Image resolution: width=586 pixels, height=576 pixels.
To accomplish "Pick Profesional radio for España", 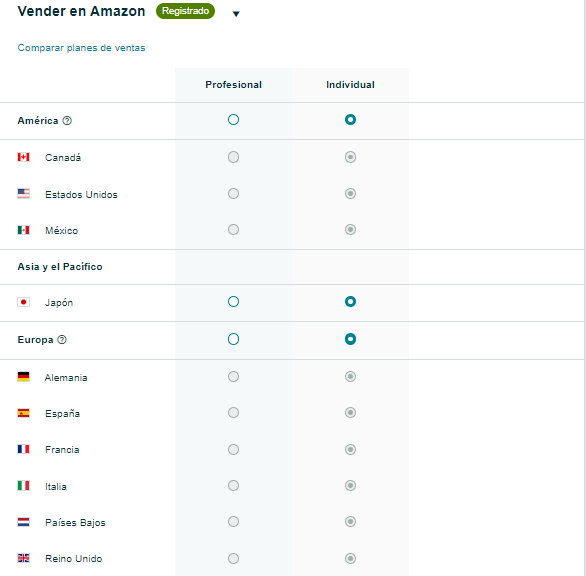I will [233, 413].
